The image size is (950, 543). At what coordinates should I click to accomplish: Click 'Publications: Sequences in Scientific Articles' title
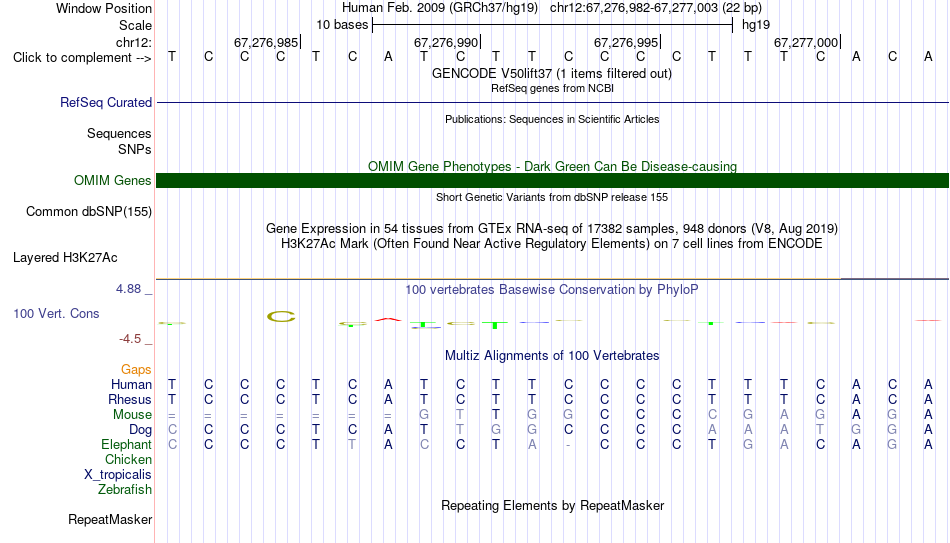pos(552,119)
